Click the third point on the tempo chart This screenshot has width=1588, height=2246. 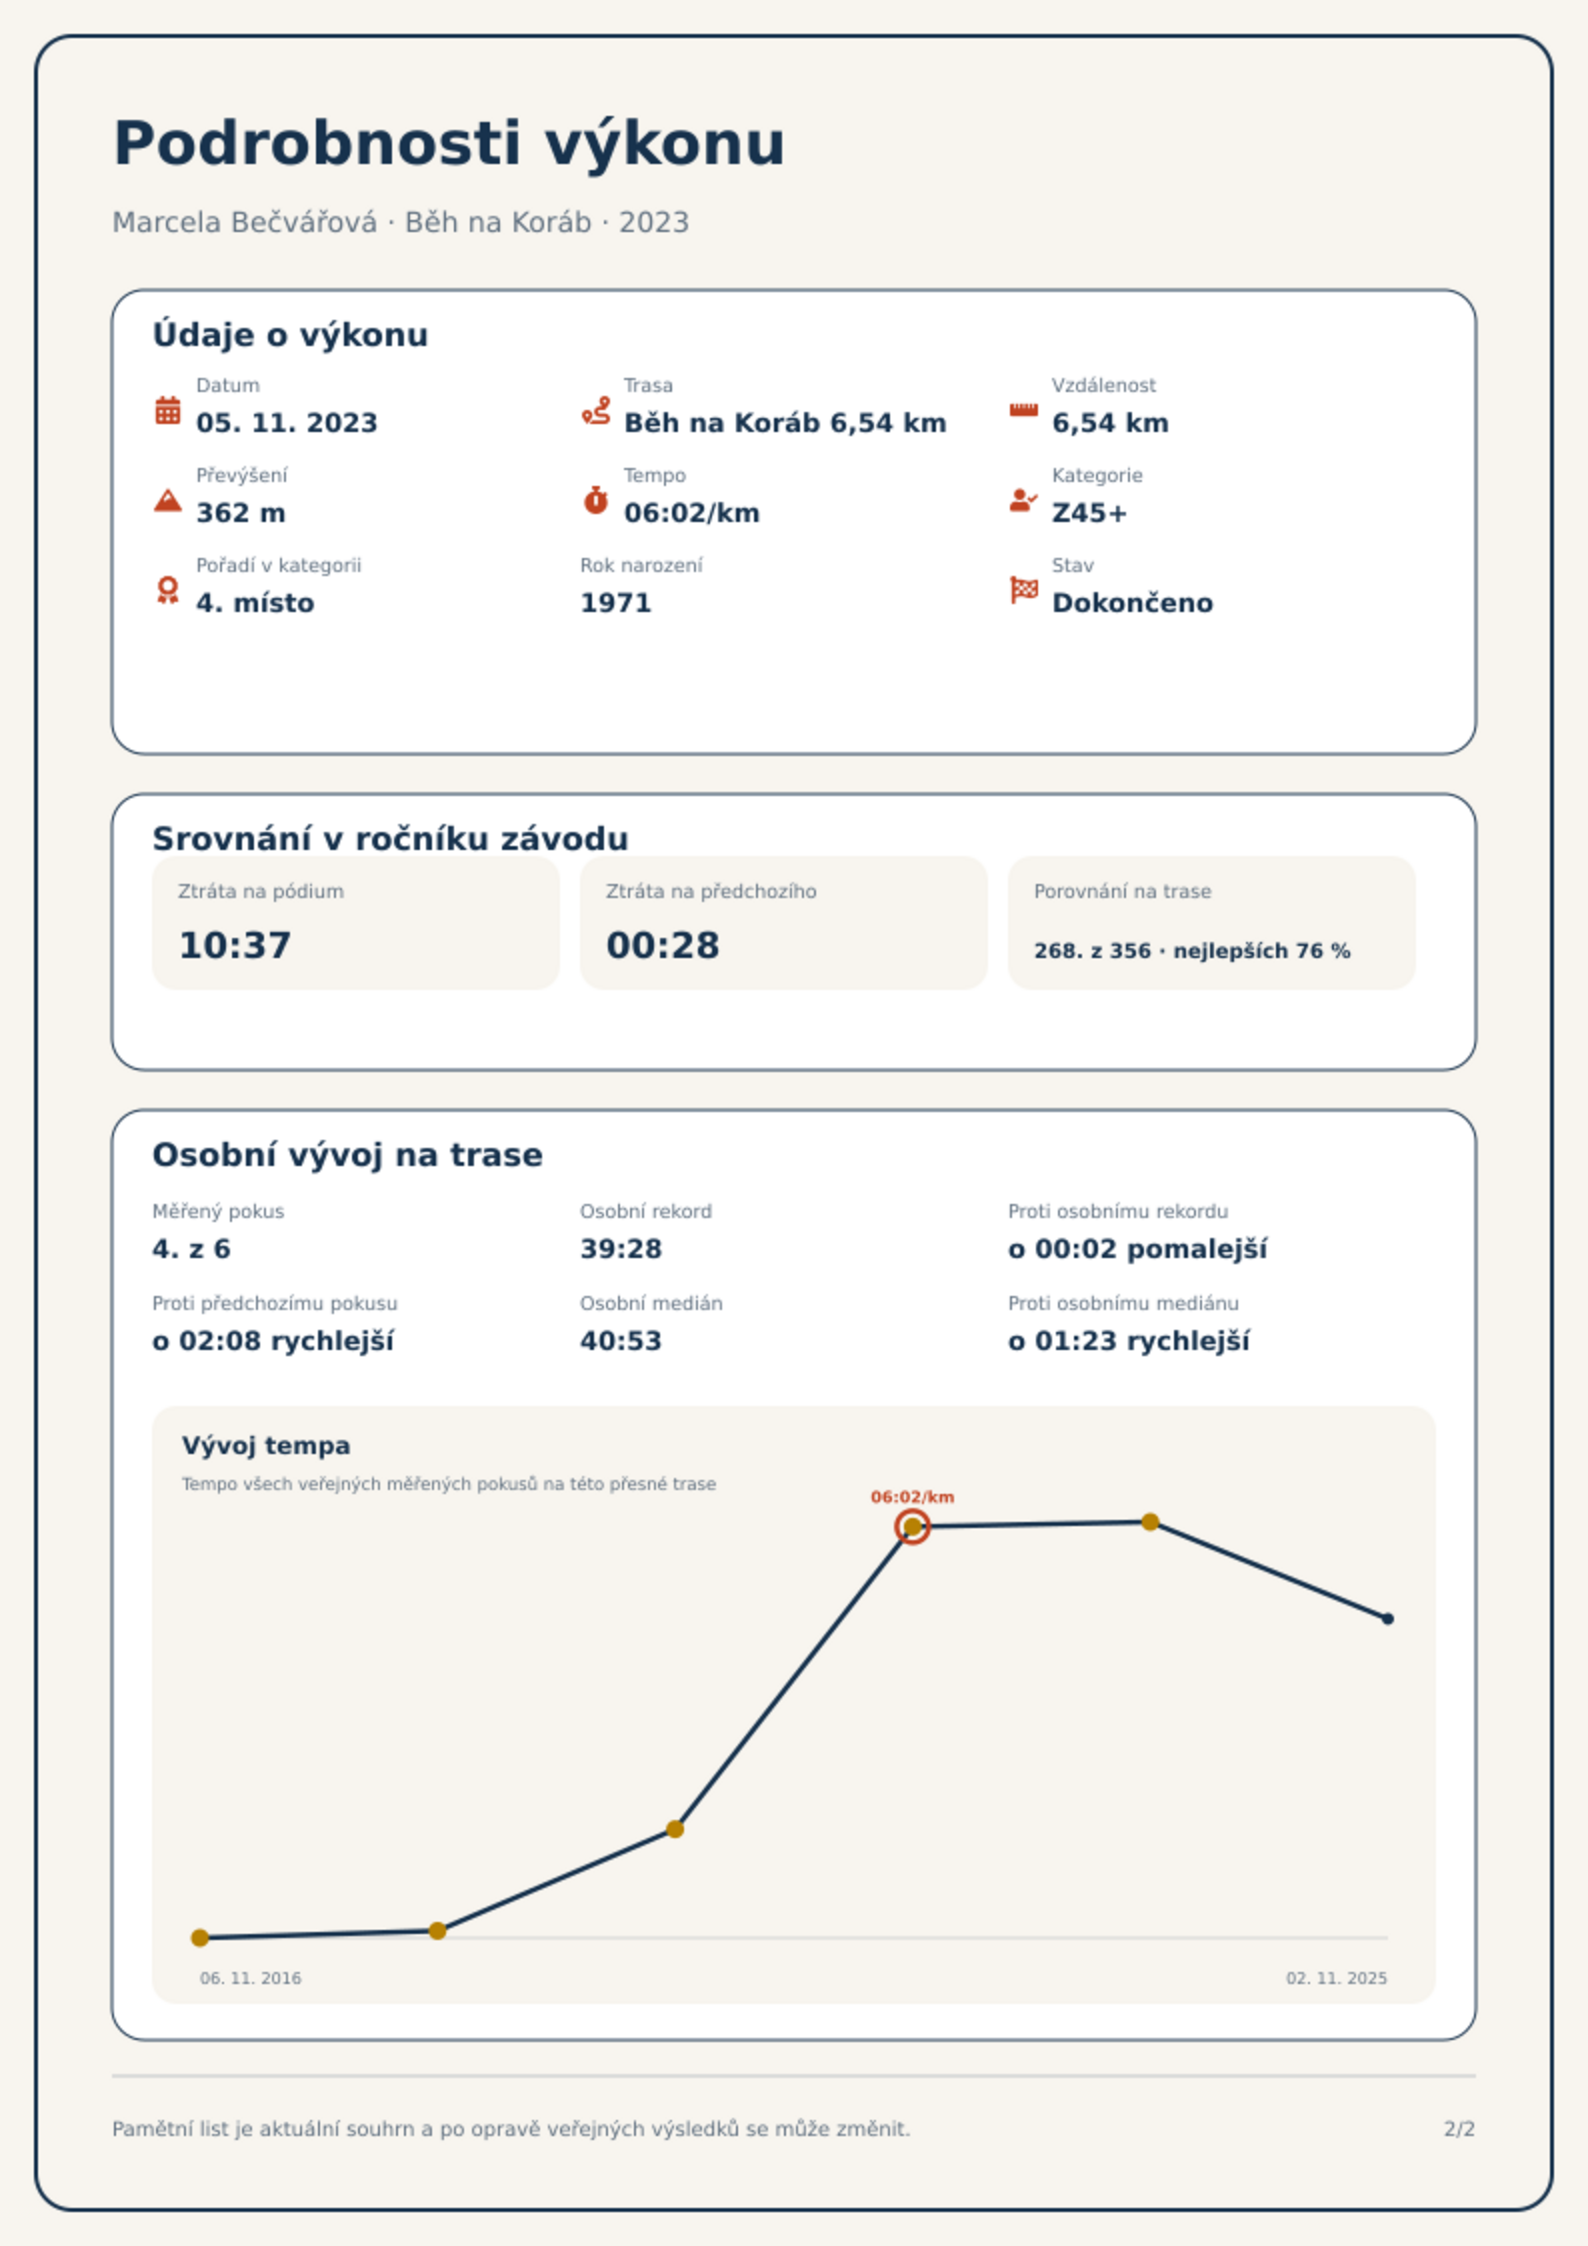point(675,1829)
